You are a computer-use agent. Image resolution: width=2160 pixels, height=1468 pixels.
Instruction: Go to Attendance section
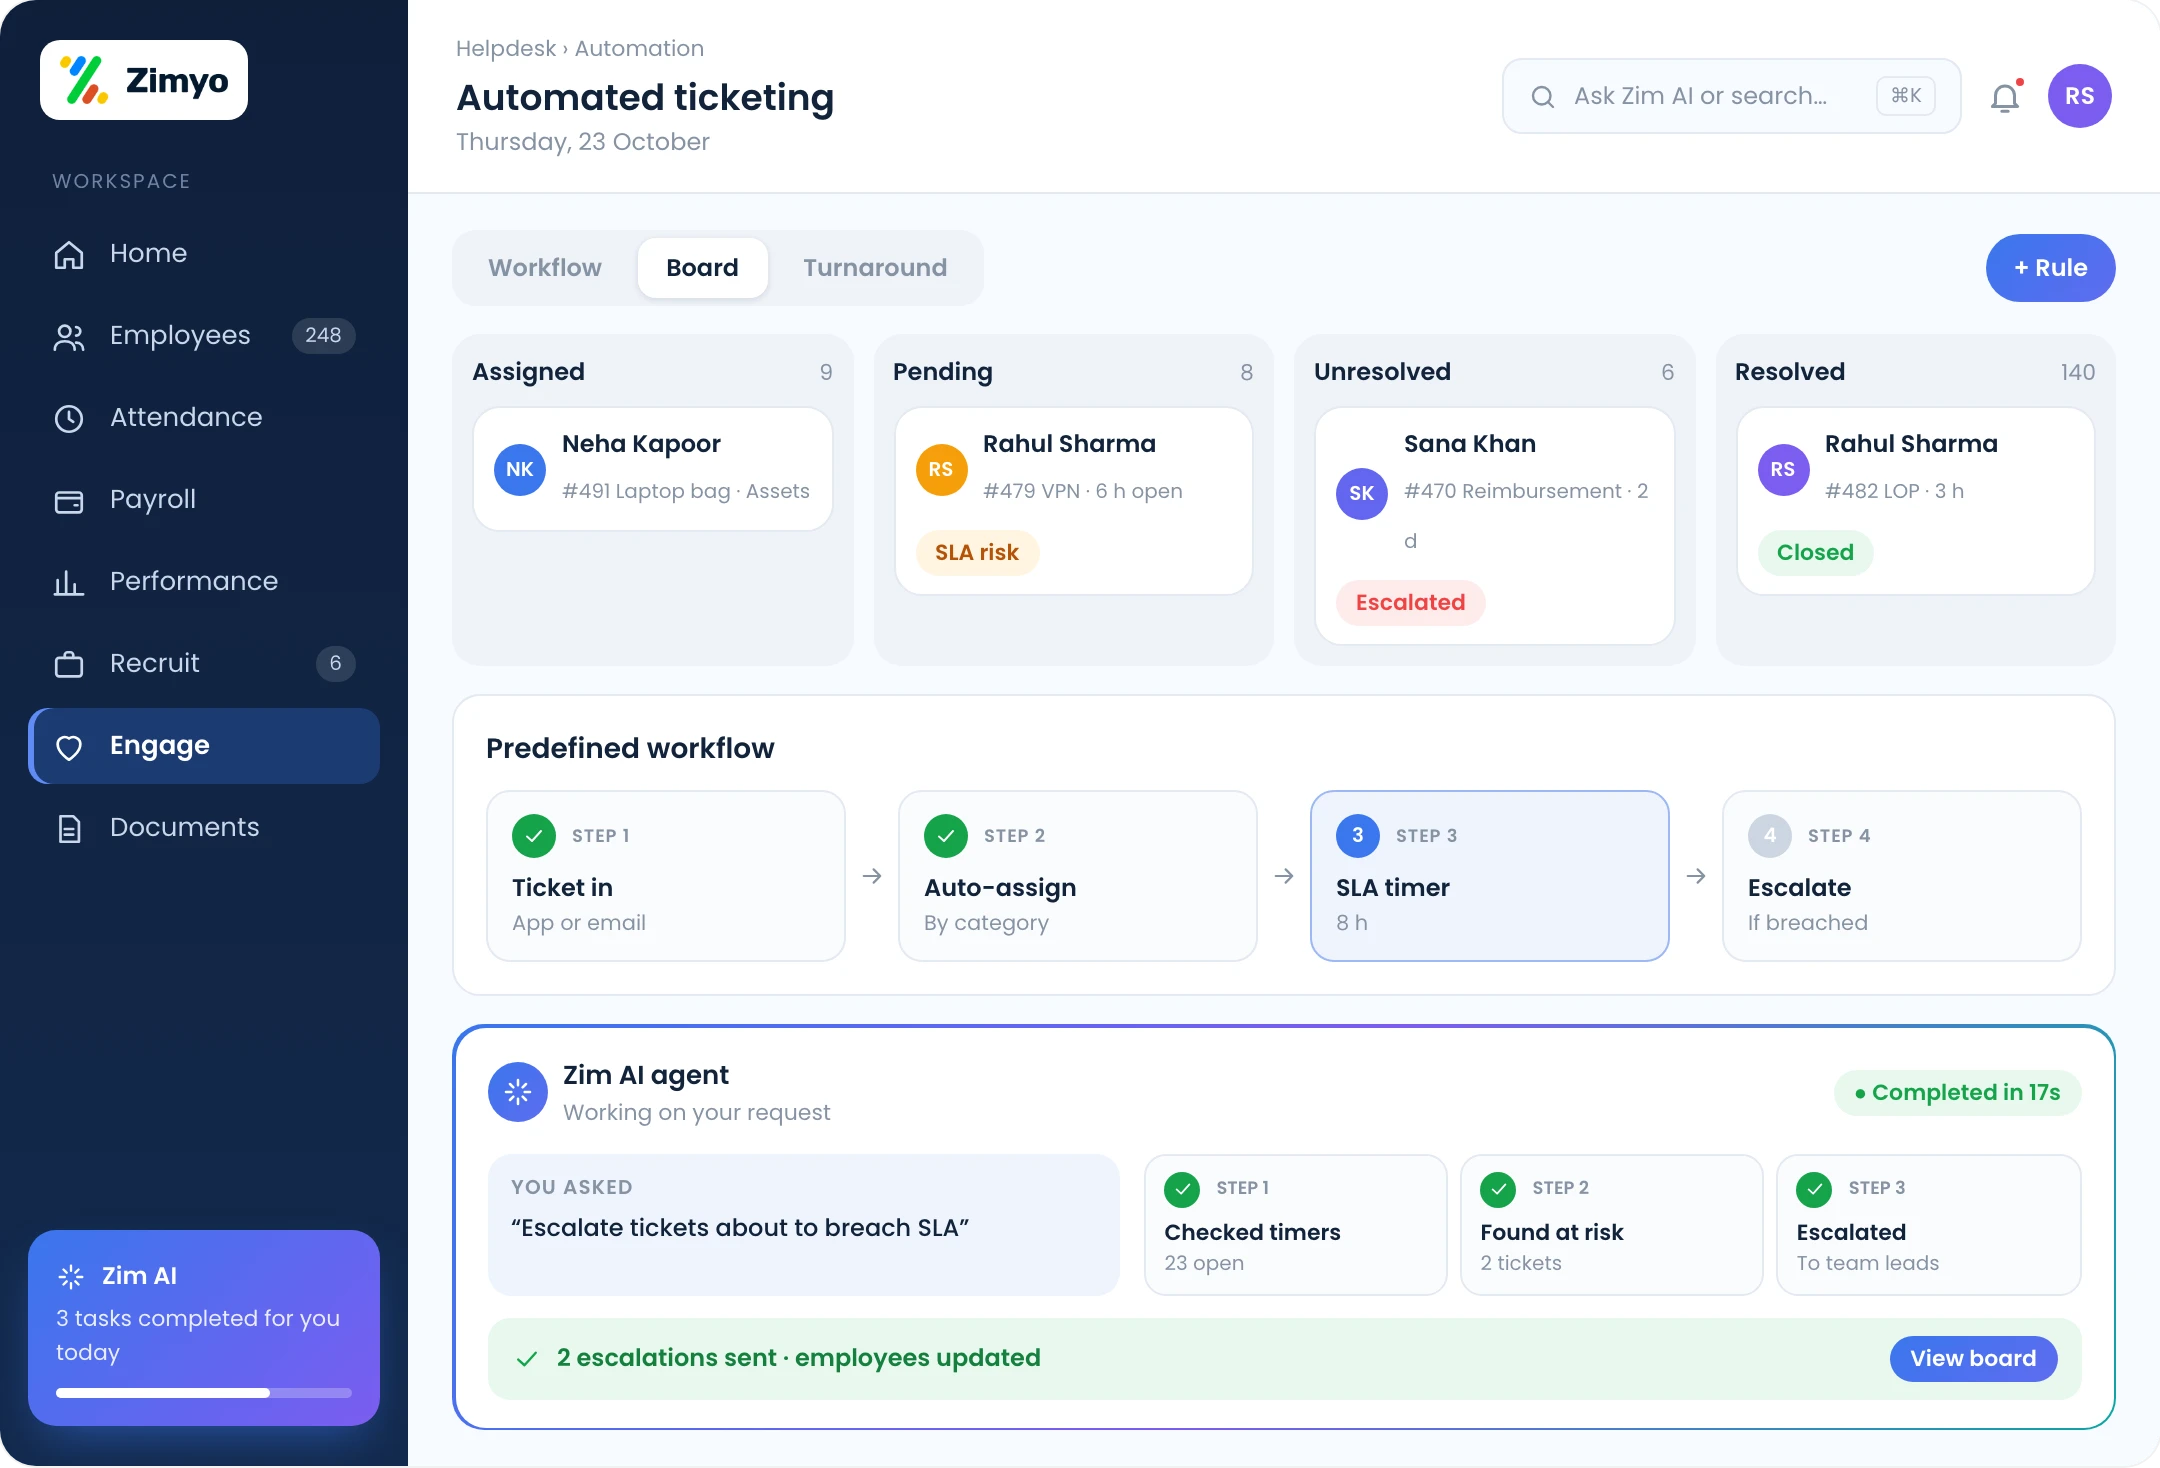204,417
